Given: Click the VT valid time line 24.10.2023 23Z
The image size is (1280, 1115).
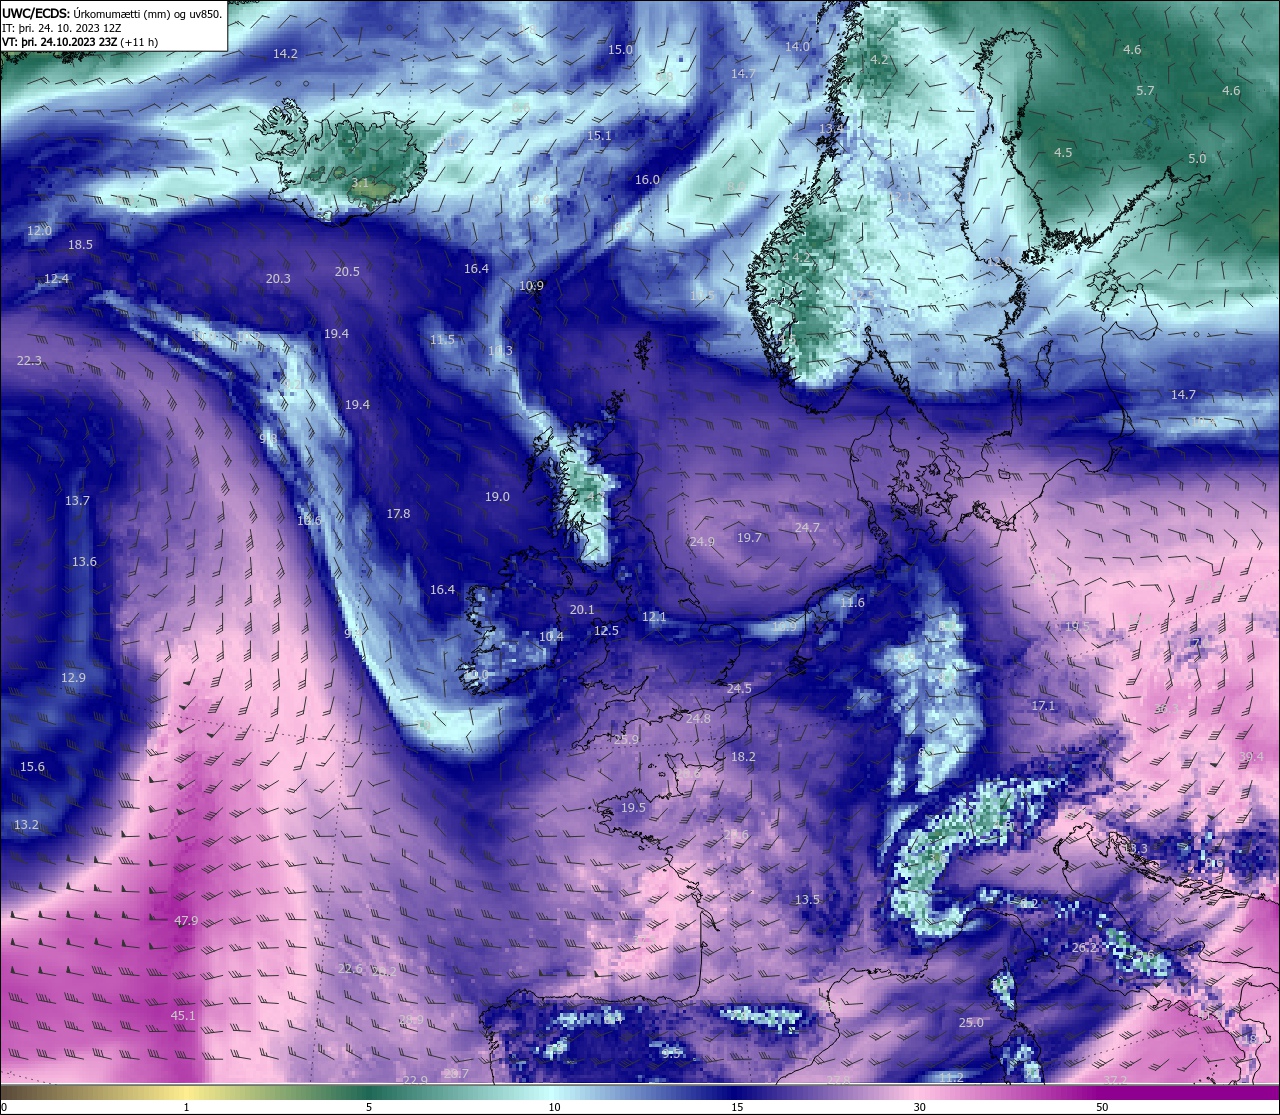Looking at the screenshot, I should tap(80, 42).
